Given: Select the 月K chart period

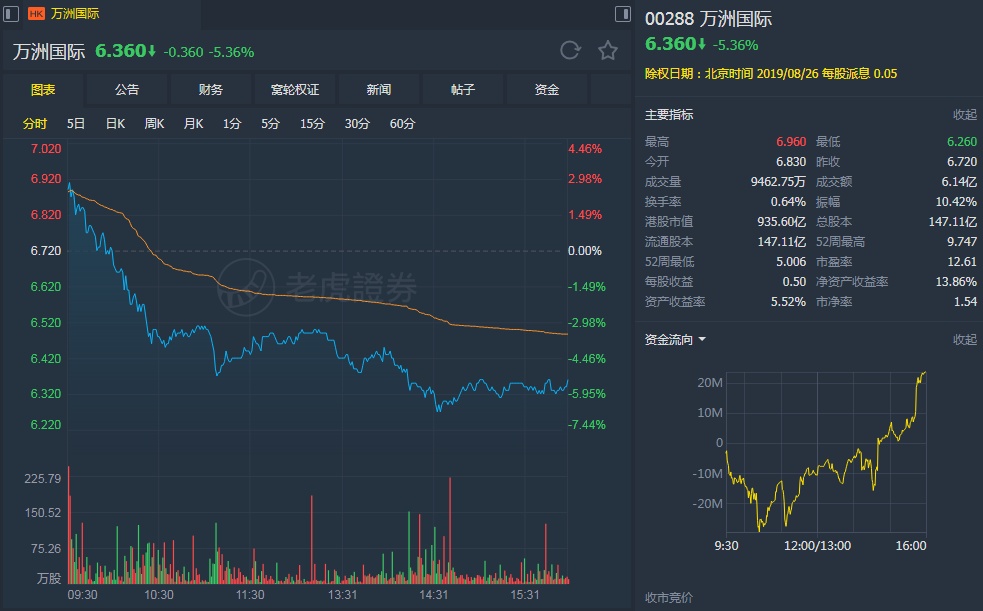Looking at the screenshot, I should pos(193,124).
